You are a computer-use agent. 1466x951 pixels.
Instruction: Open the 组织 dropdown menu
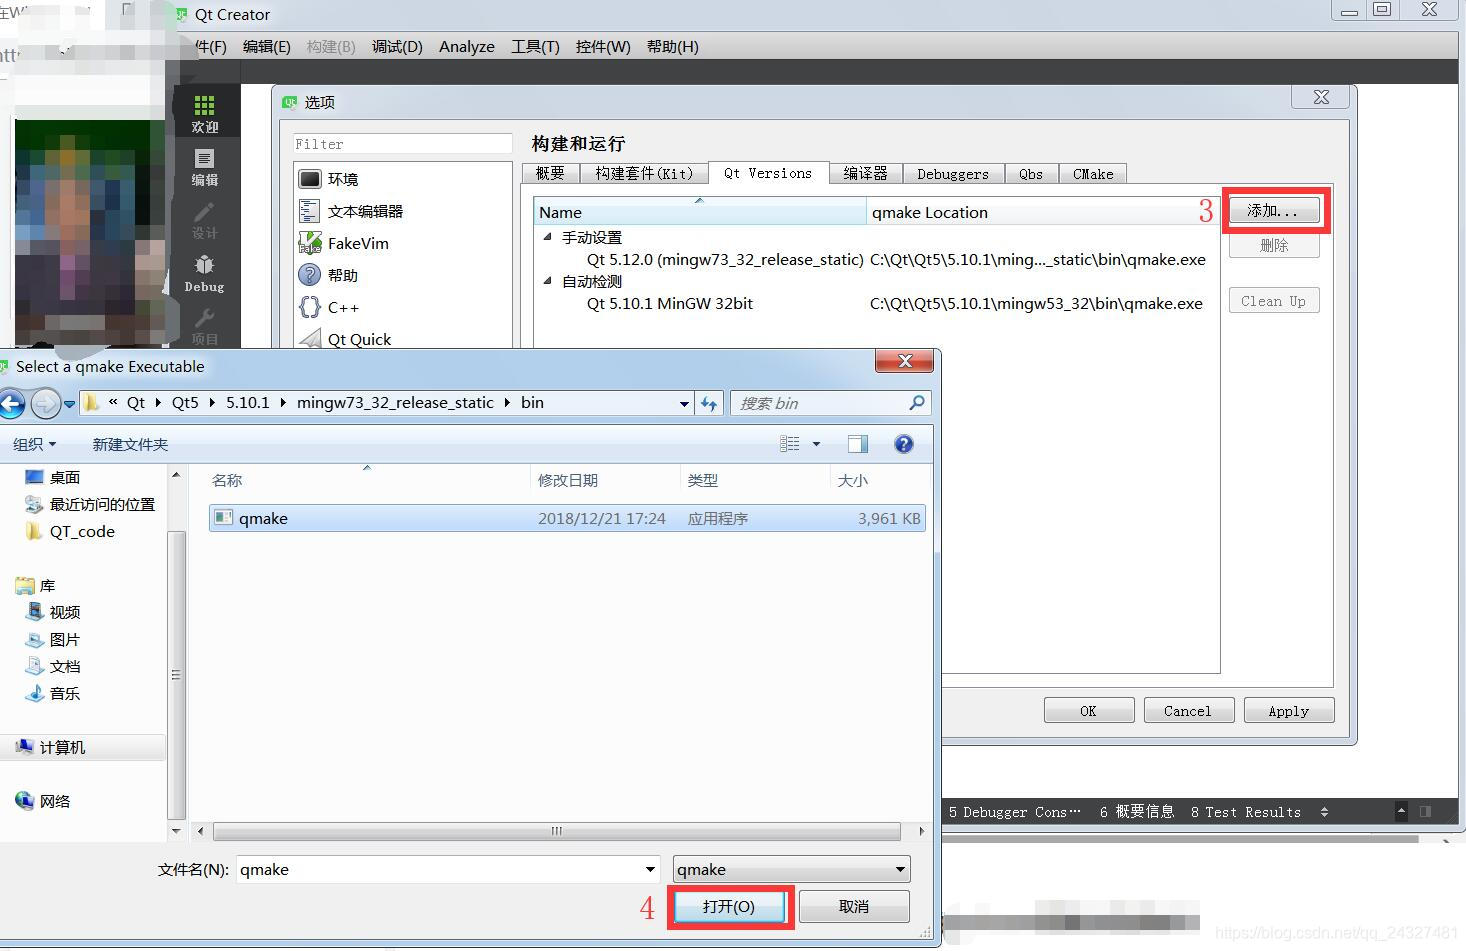coord(35,444)
